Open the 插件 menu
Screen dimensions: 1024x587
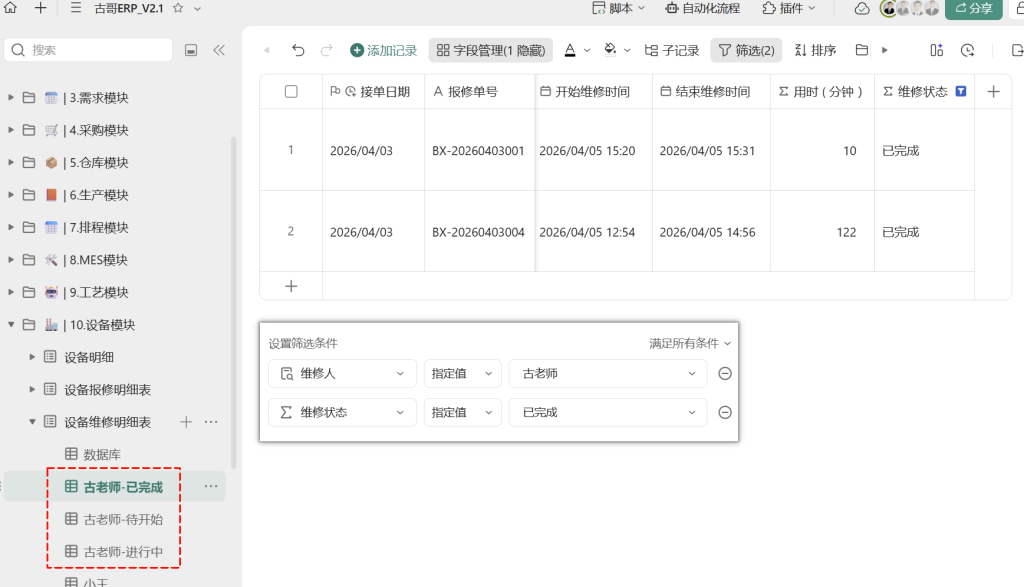(789, 8)
